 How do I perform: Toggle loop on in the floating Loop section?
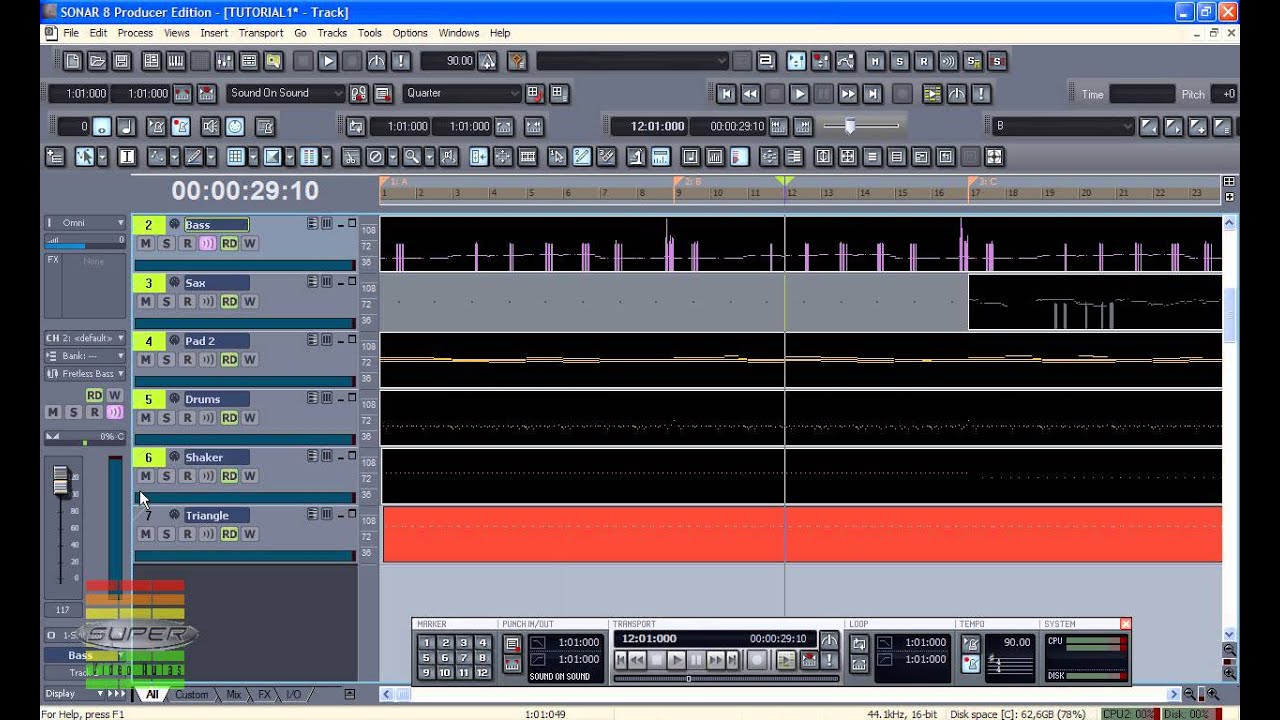pyautogui.click(x=859, y=643)
